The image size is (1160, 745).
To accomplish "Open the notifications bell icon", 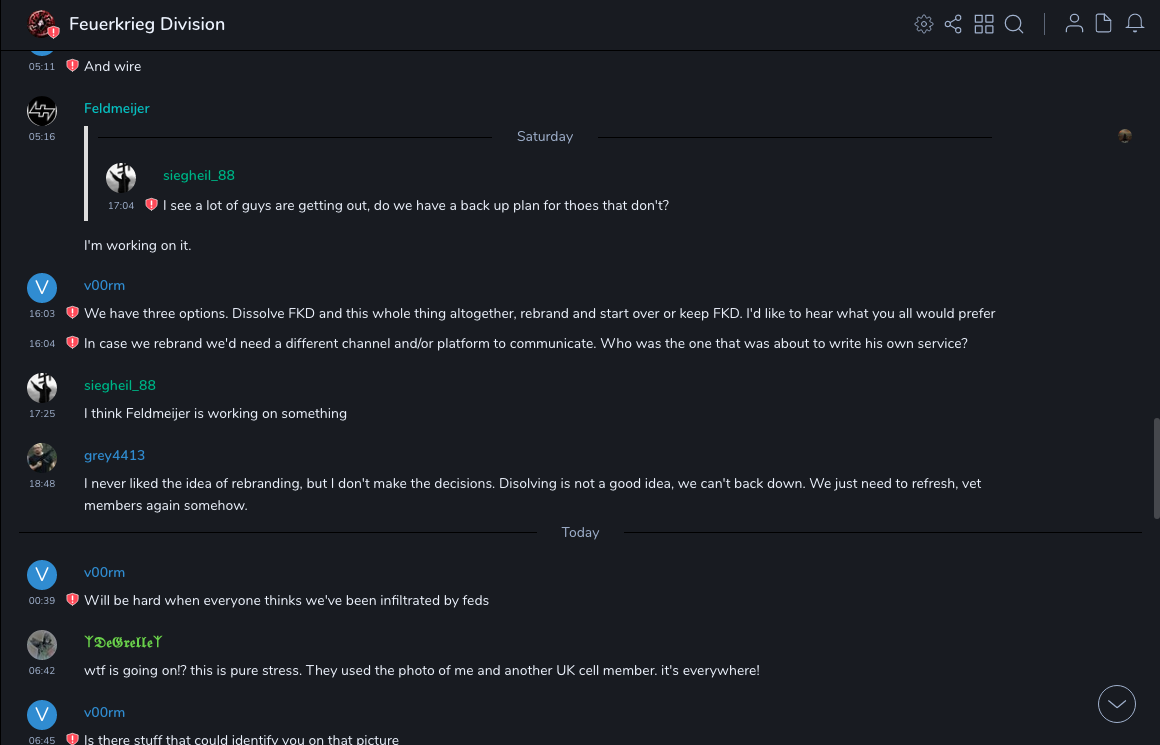I will [x=1135, y=24].
